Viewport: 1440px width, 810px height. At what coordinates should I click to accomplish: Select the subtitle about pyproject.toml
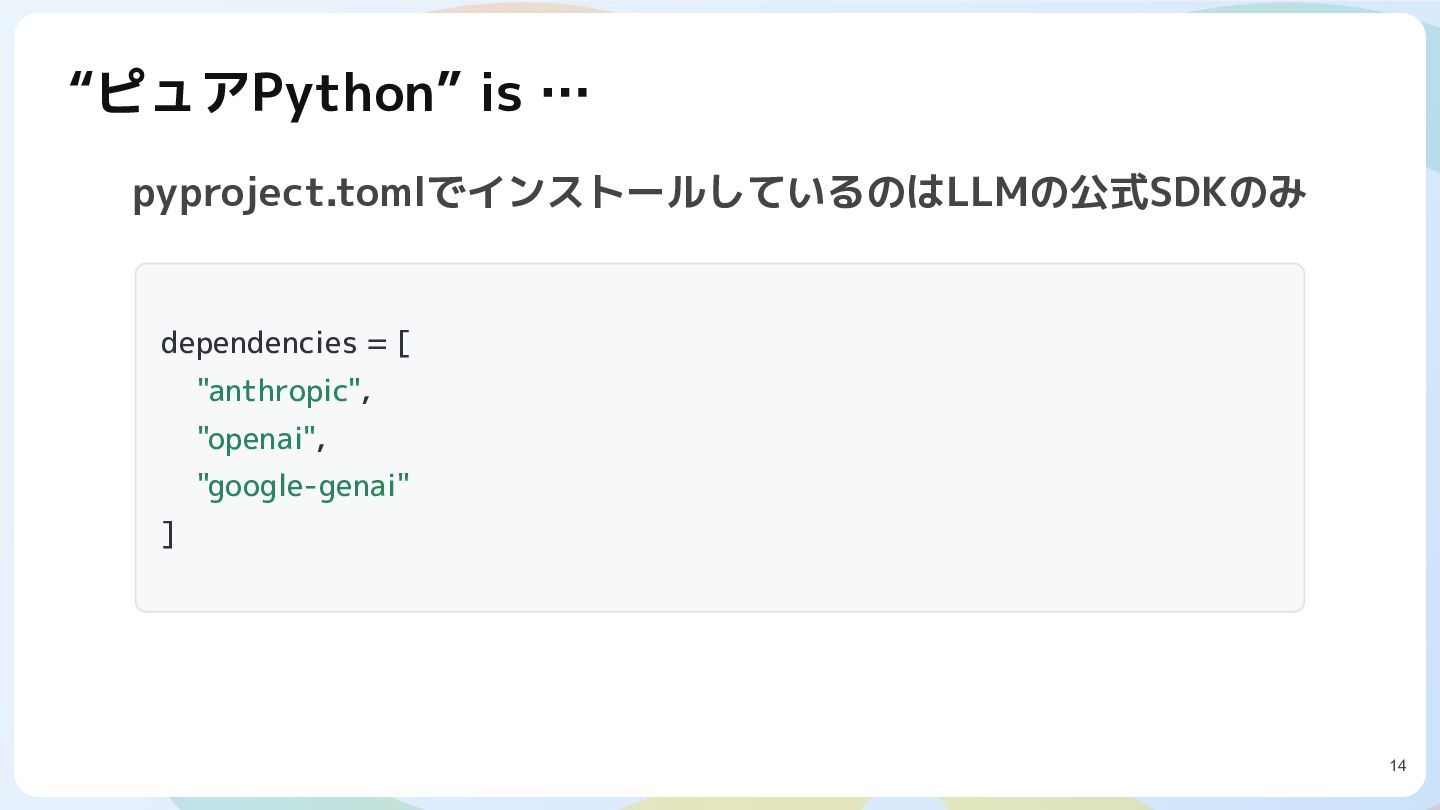point(719,194)
